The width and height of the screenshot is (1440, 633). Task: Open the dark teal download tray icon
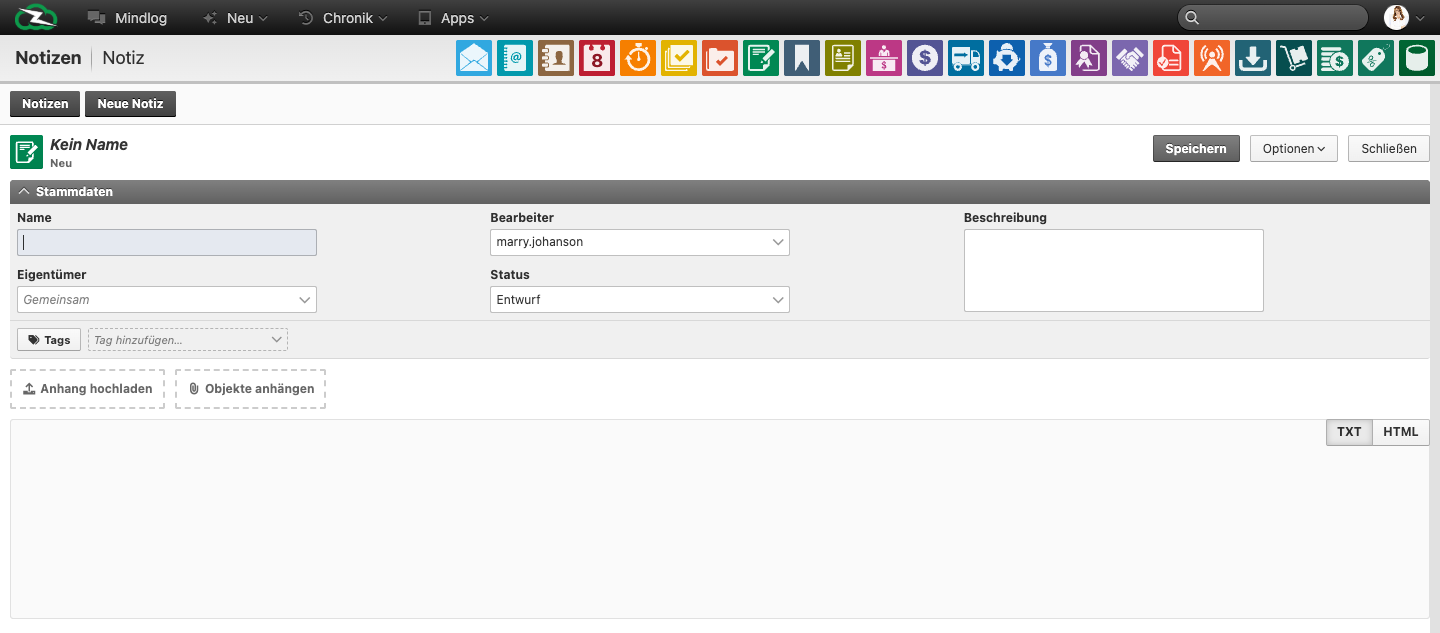[x=1253, y=58]
